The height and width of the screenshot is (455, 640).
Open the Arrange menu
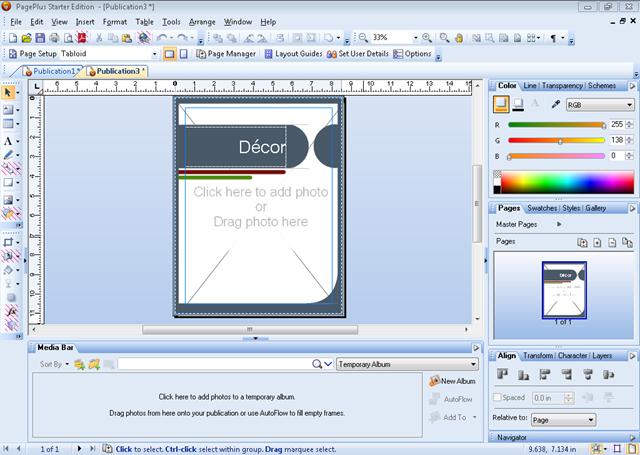(x=202, y=22)
